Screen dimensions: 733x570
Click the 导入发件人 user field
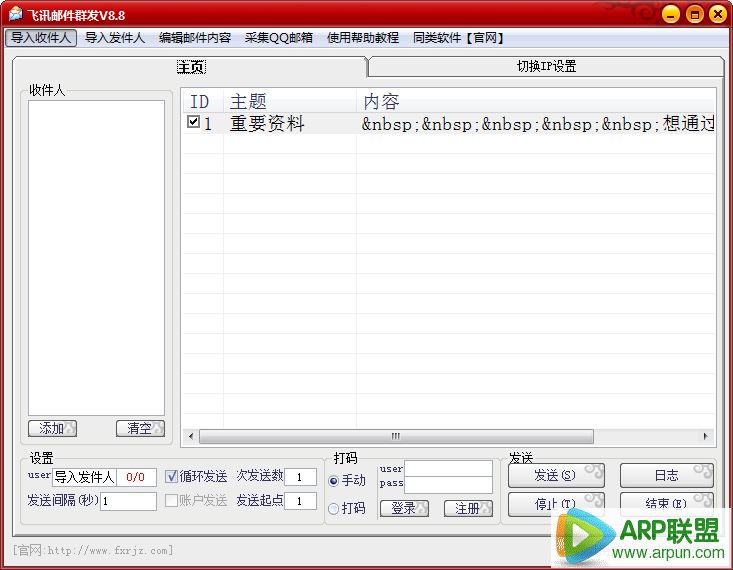(85, 477)
